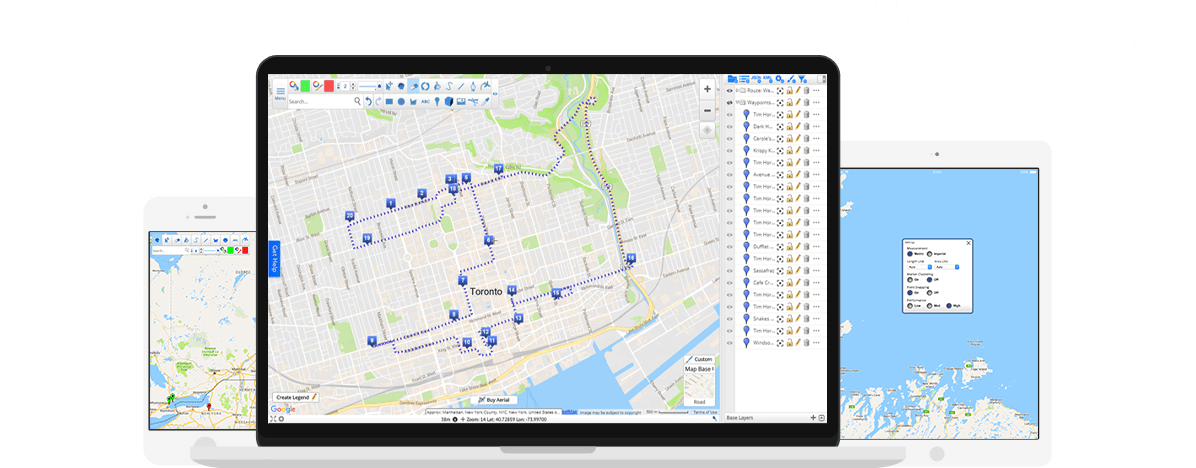This screenshot has height=468, width=1196.
Task: Delete the Carole's layer with trash icon
Action: 806,139
